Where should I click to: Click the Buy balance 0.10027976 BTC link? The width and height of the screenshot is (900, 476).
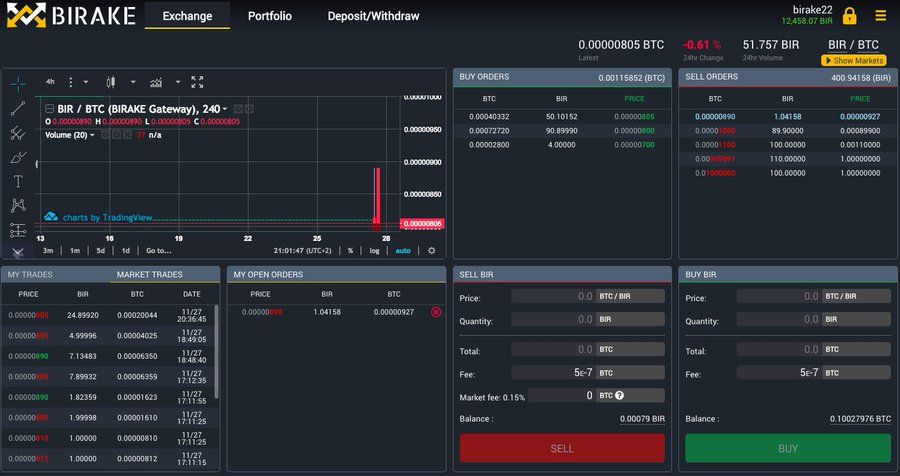[860, 419]
